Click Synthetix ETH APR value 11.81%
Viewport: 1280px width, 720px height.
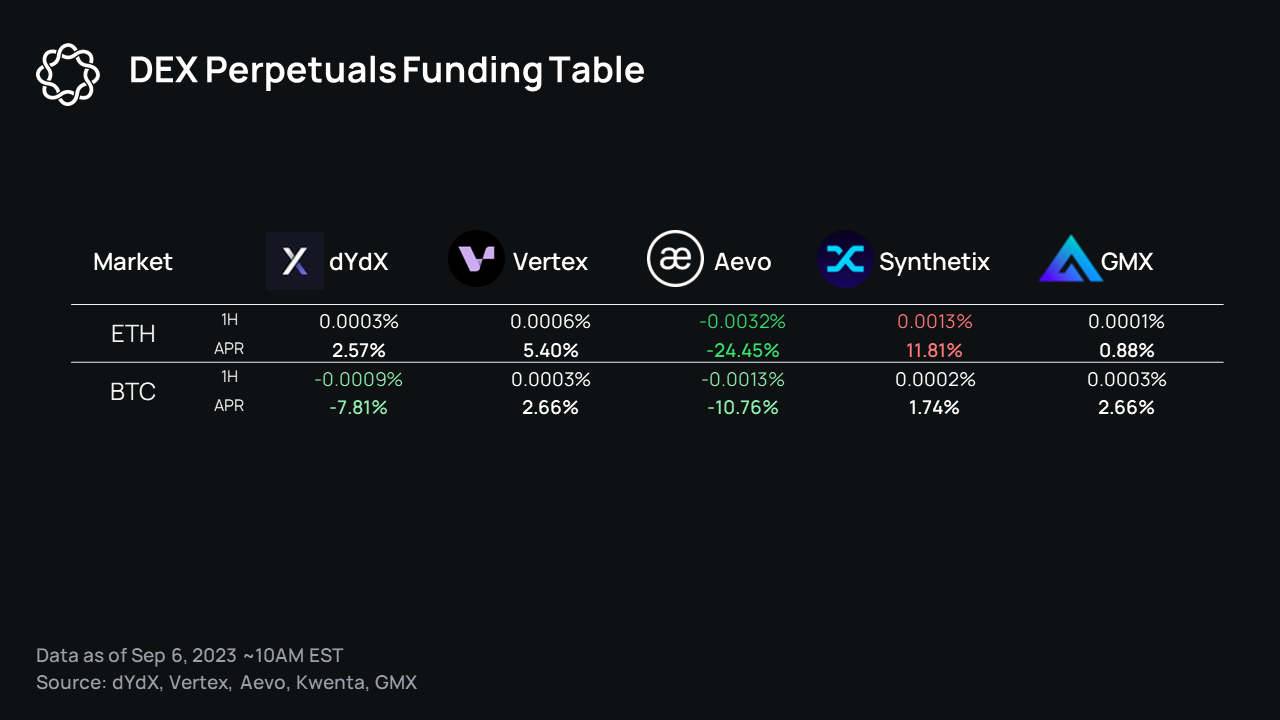[934, 351]
